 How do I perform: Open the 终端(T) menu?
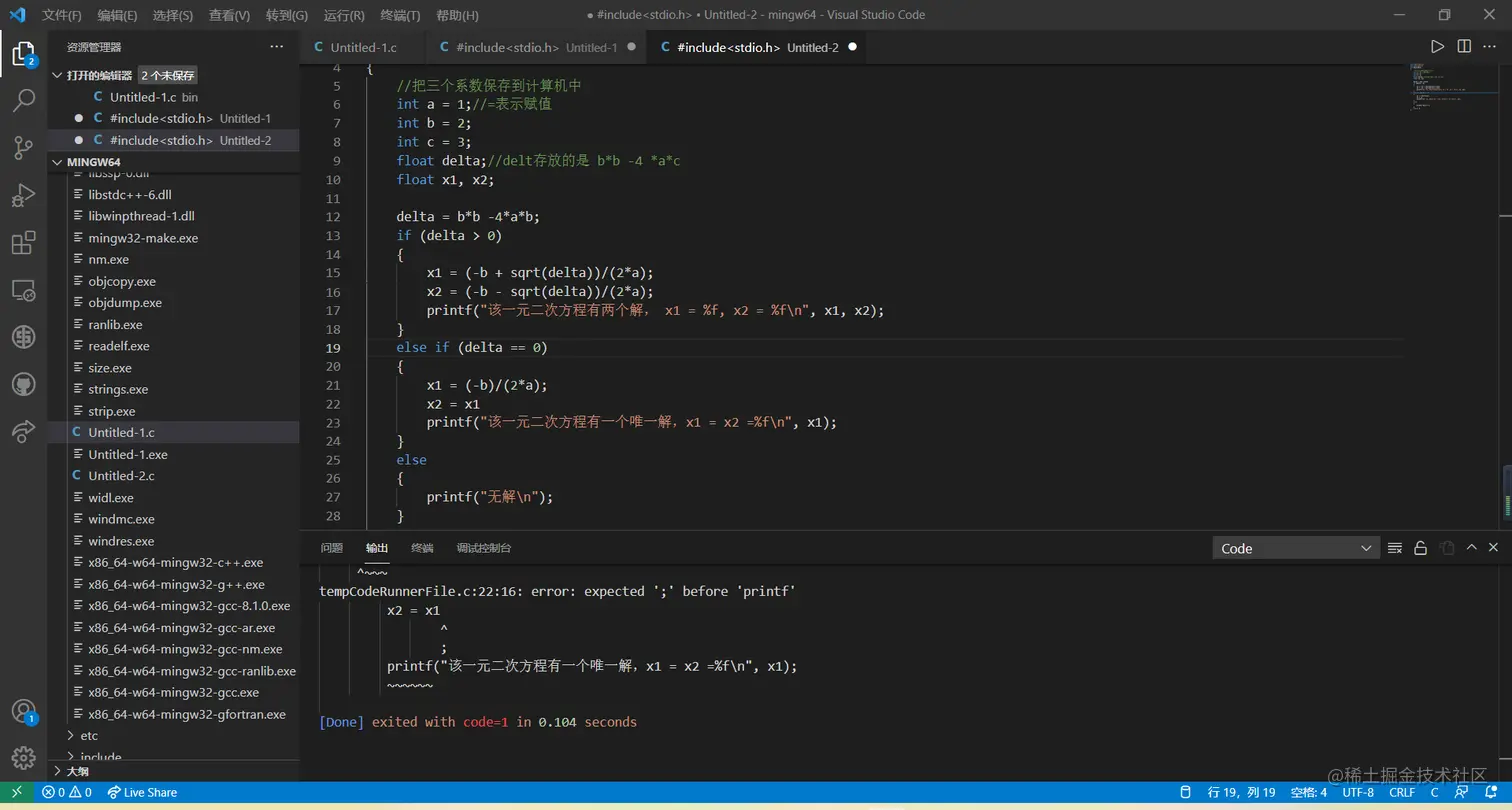[401, 15]
